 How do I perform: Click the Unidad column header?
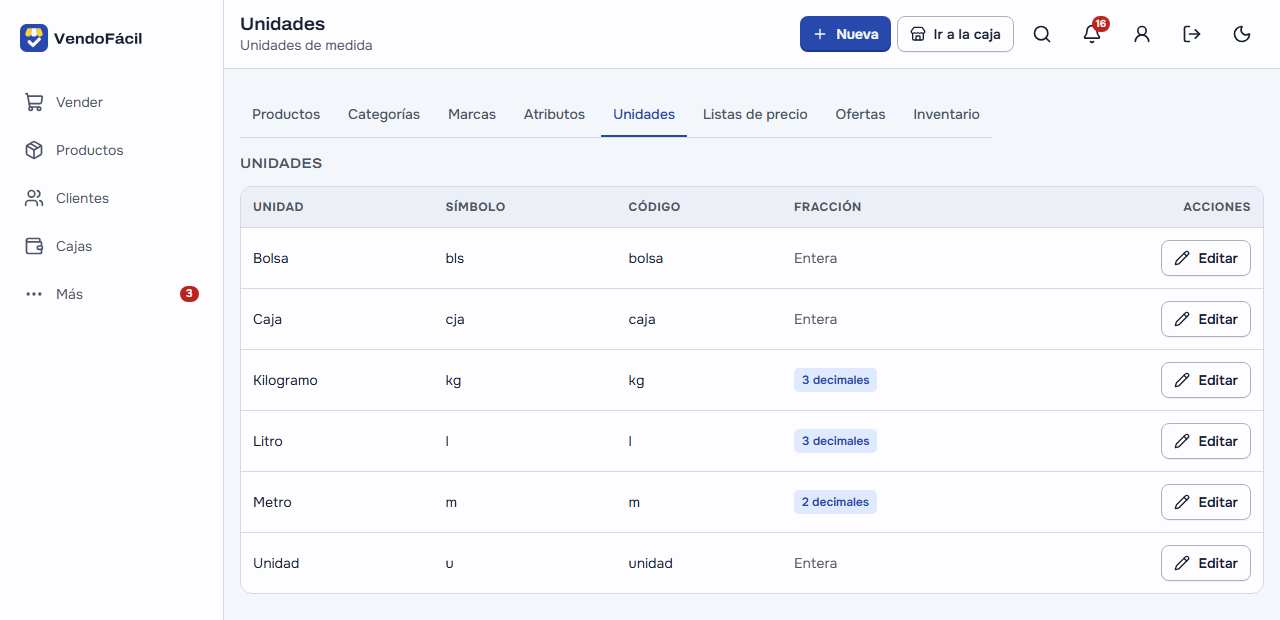278,207
